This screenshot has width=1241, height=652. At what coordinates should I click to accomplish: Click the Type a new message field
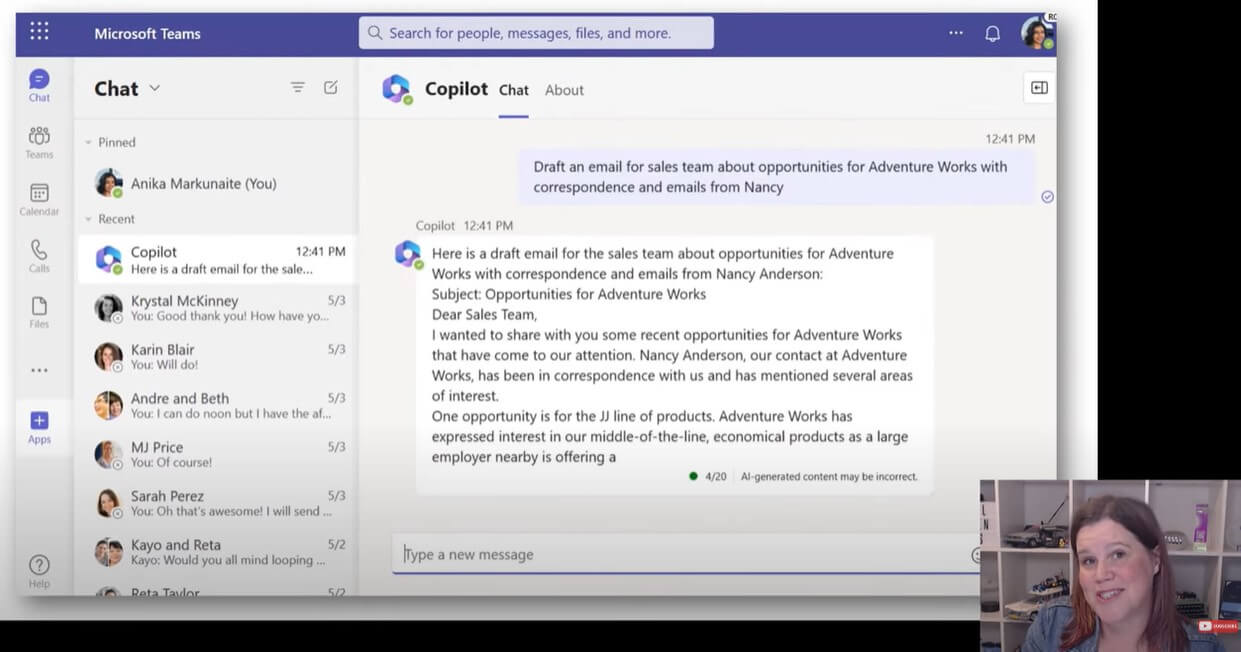coord(680,554)
